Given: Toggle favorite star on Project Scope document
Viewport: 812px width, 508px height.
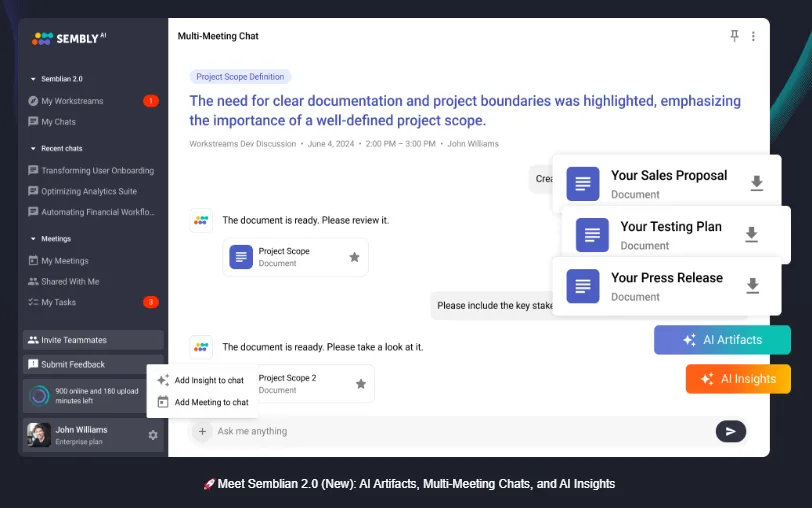Looking at the screenshot, I should click(x=354, y=257).
